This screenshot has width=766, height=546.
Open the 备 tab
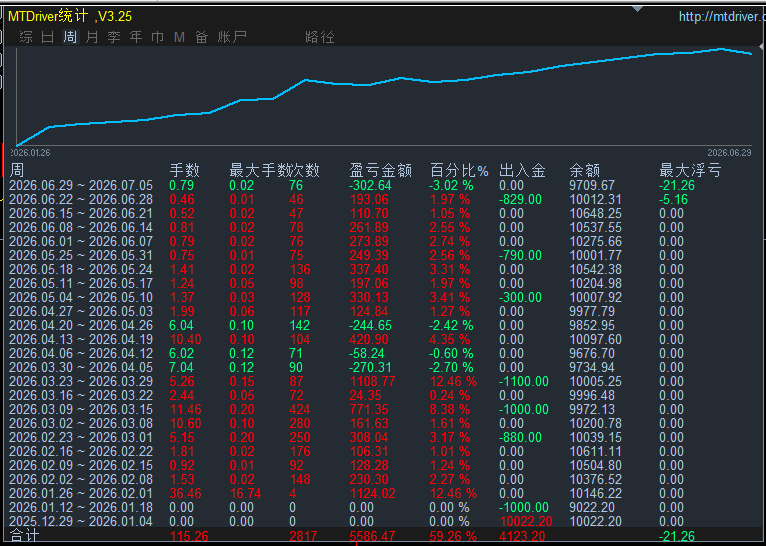pos(201,37)
